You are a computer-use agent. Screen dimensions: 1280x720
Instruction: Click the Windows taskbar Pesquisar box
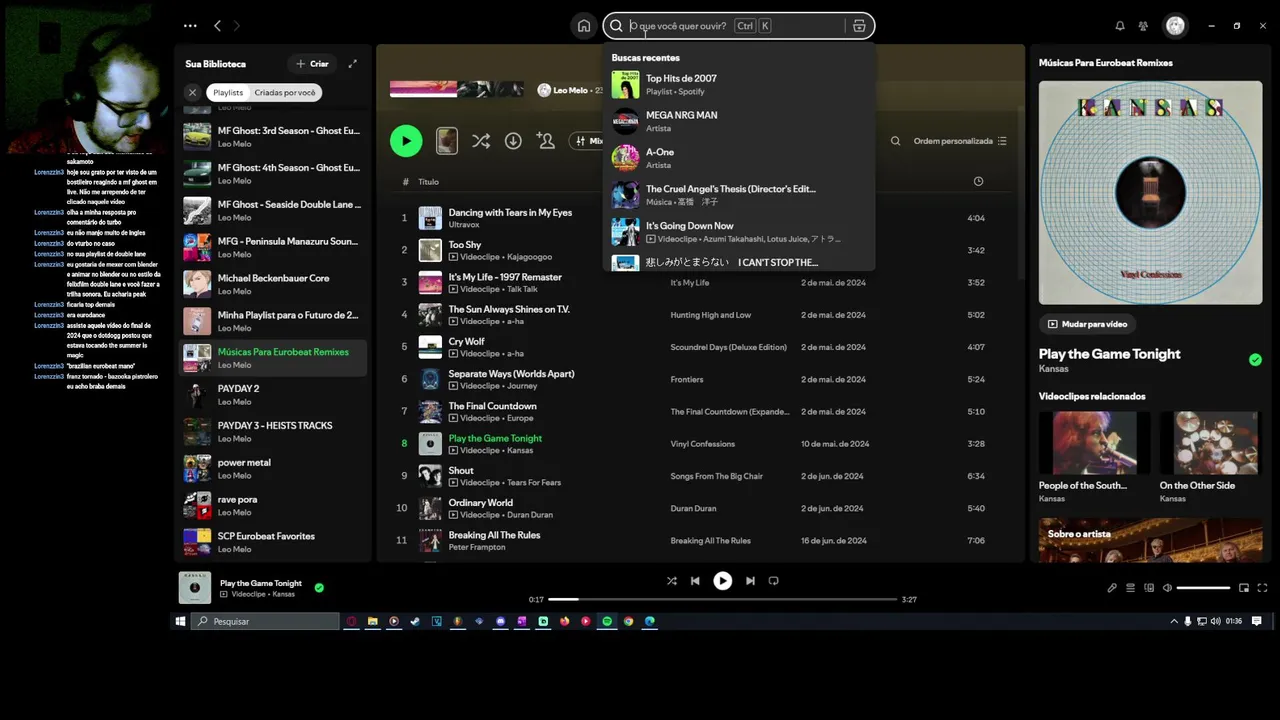265,621
